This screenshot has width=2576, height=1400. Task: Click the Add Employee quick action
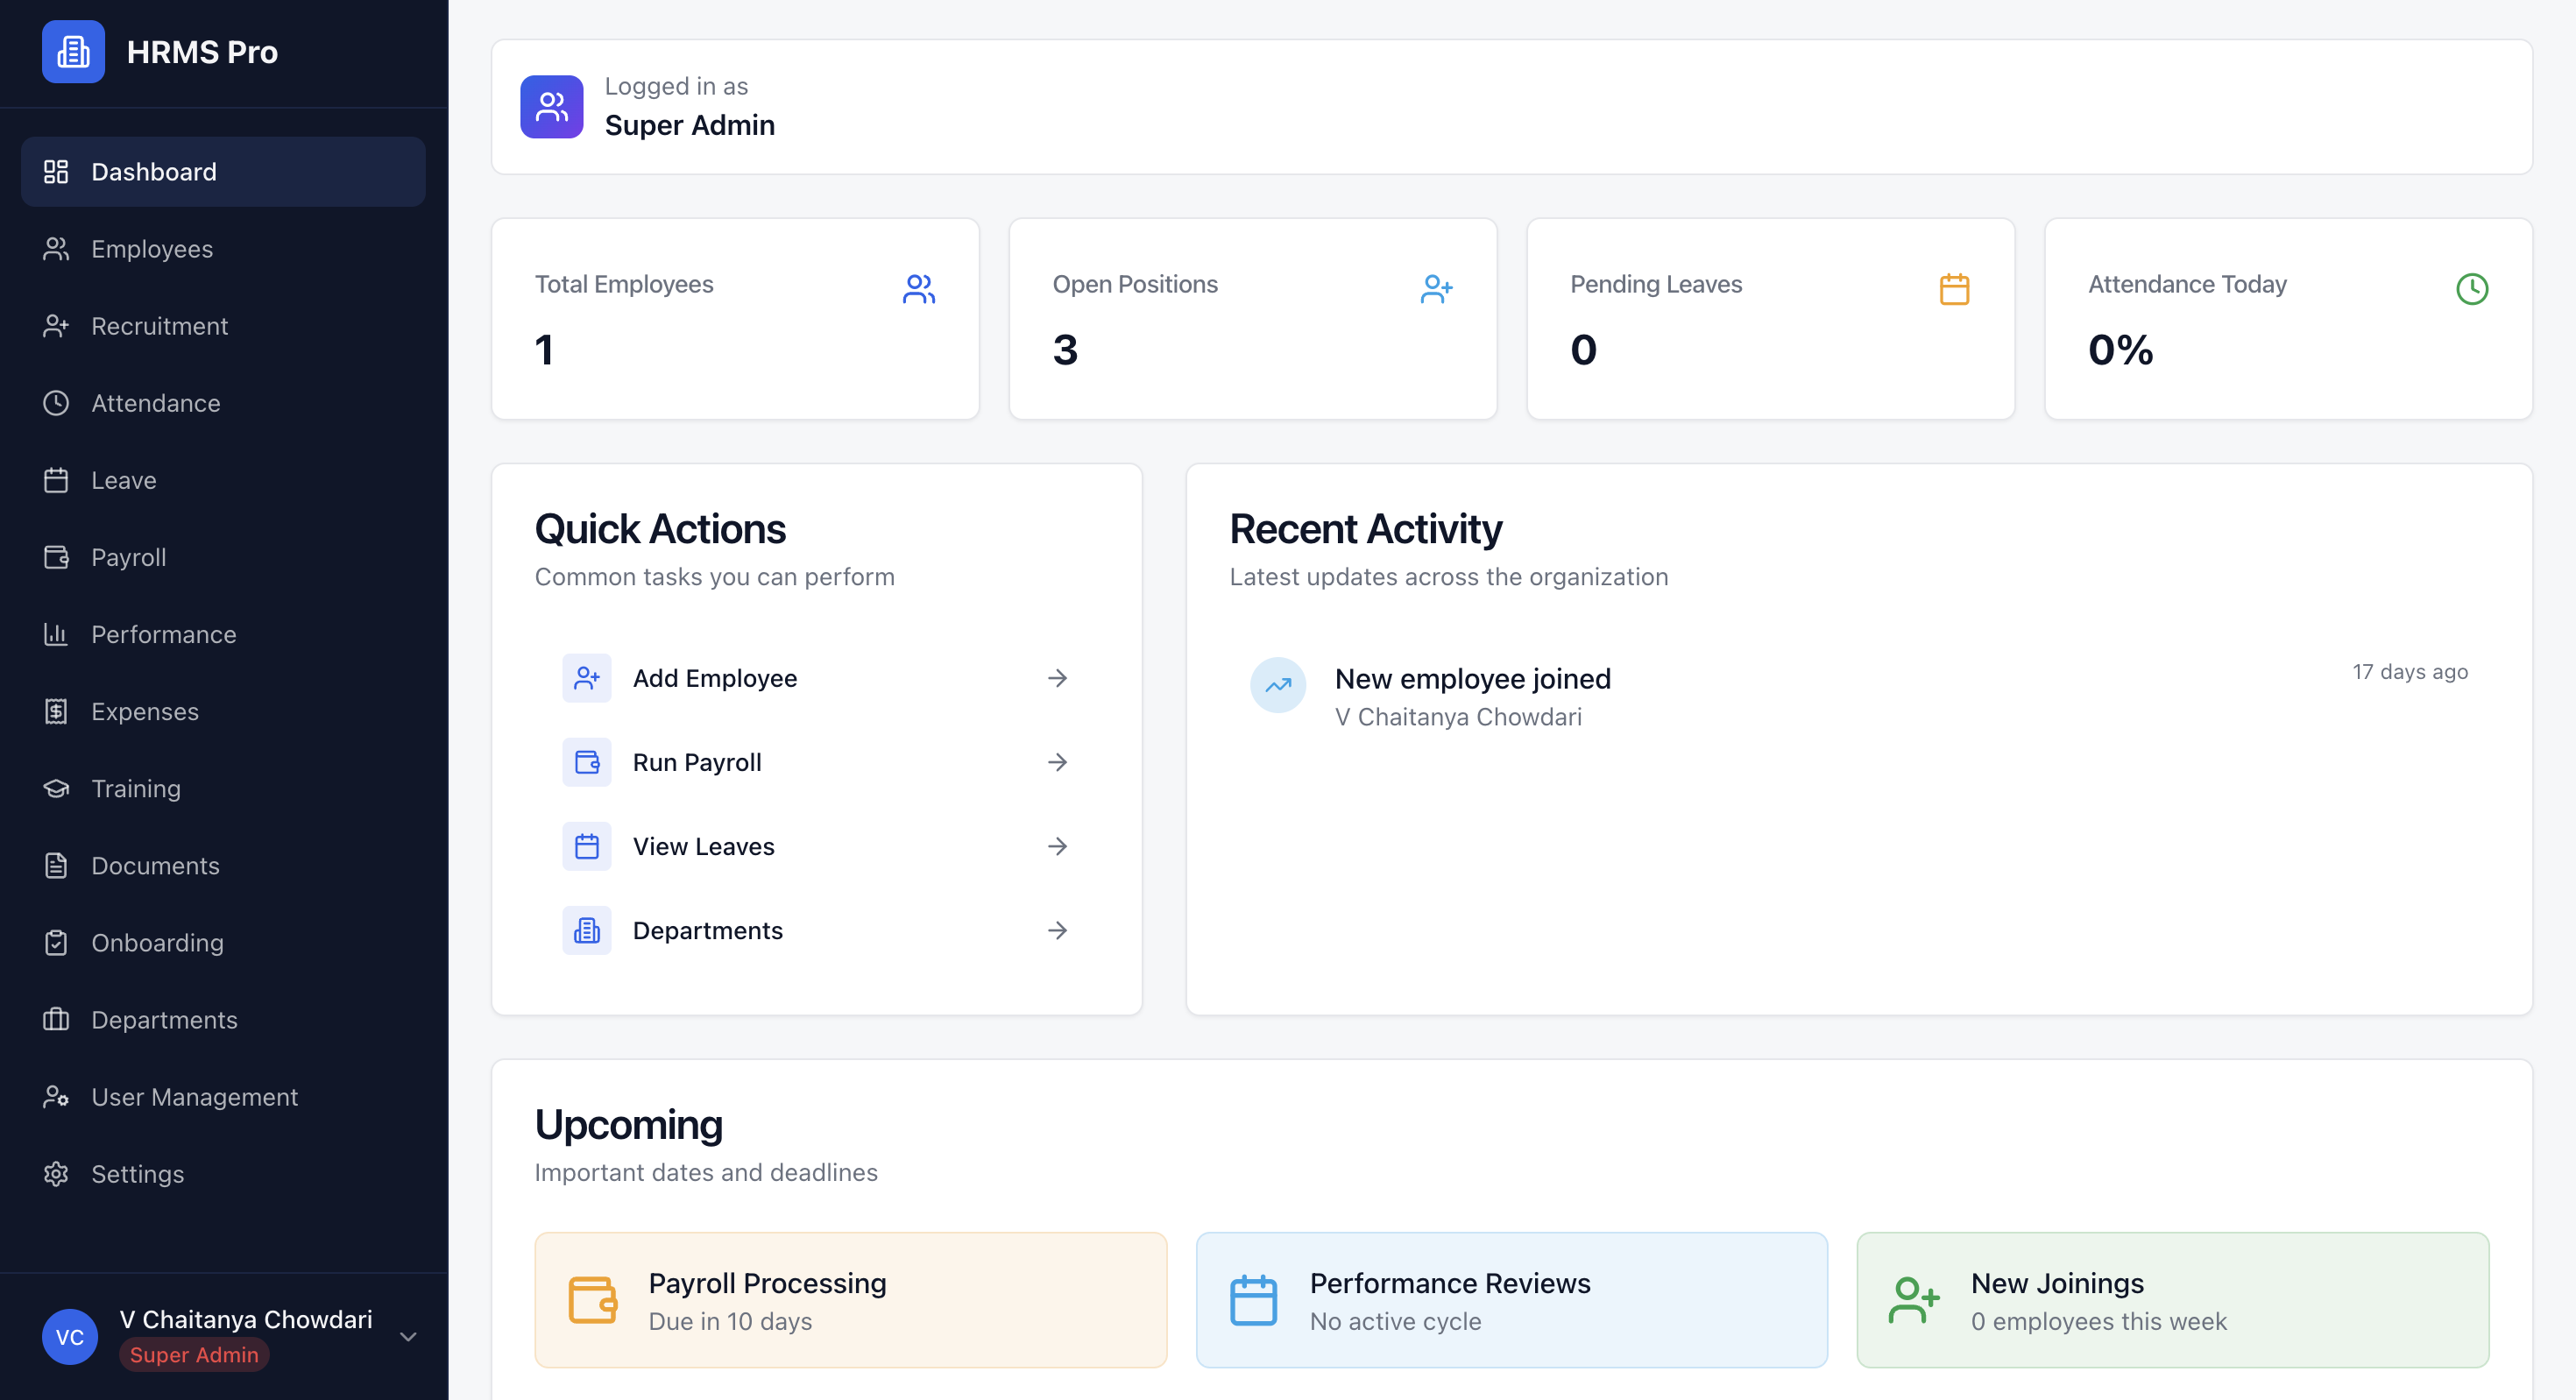click(x=816, y=678)
